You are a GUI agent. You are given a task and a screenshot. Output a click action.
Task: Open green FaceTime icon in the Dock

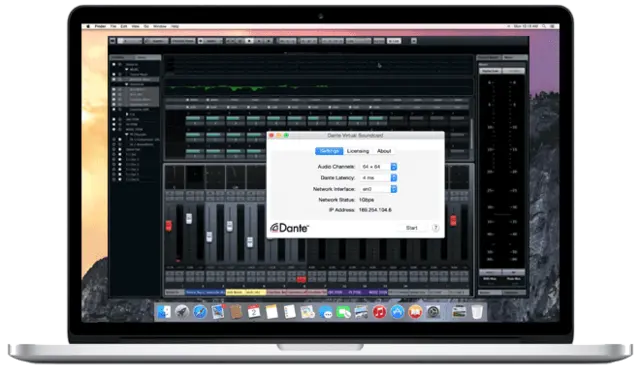[343, 313]
